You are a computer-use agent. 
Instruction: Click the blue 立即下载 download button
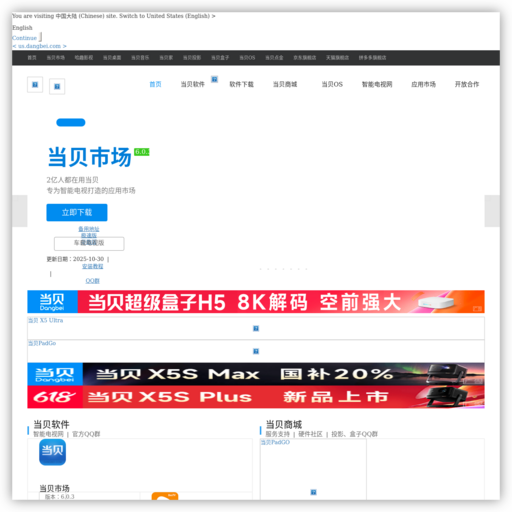[77, 212]
